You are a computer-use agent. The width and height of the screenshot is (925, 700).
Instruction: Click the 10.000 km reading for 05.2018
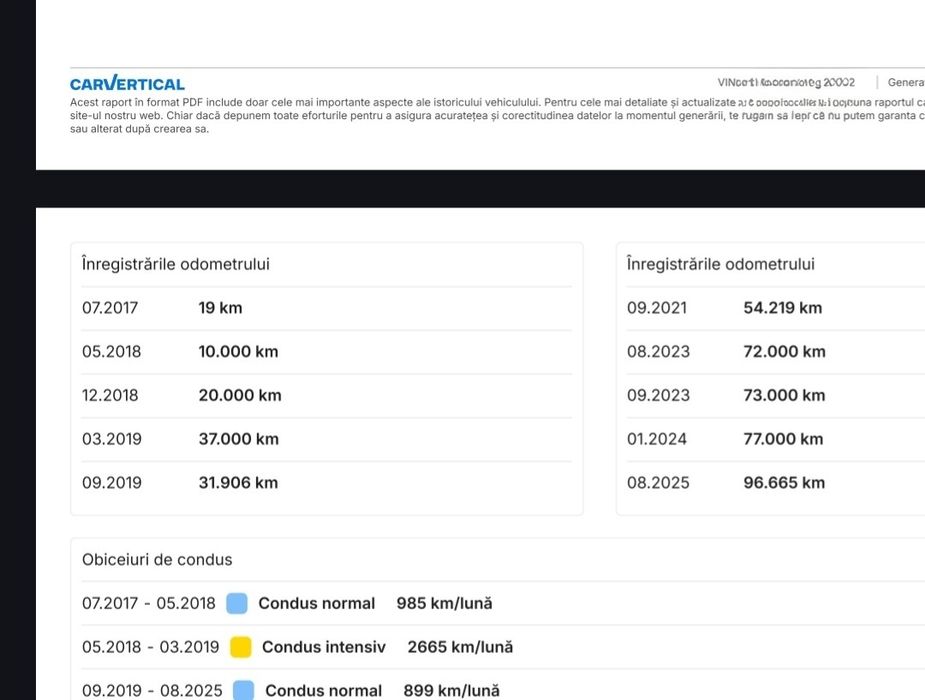click(x=238, y=351)
